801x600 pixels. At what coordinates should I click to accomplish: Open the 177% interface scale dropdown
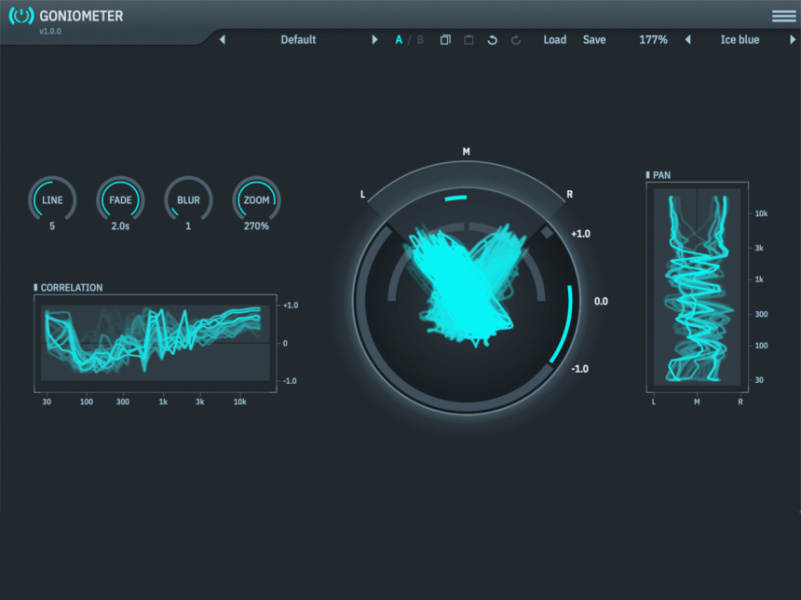653,40
